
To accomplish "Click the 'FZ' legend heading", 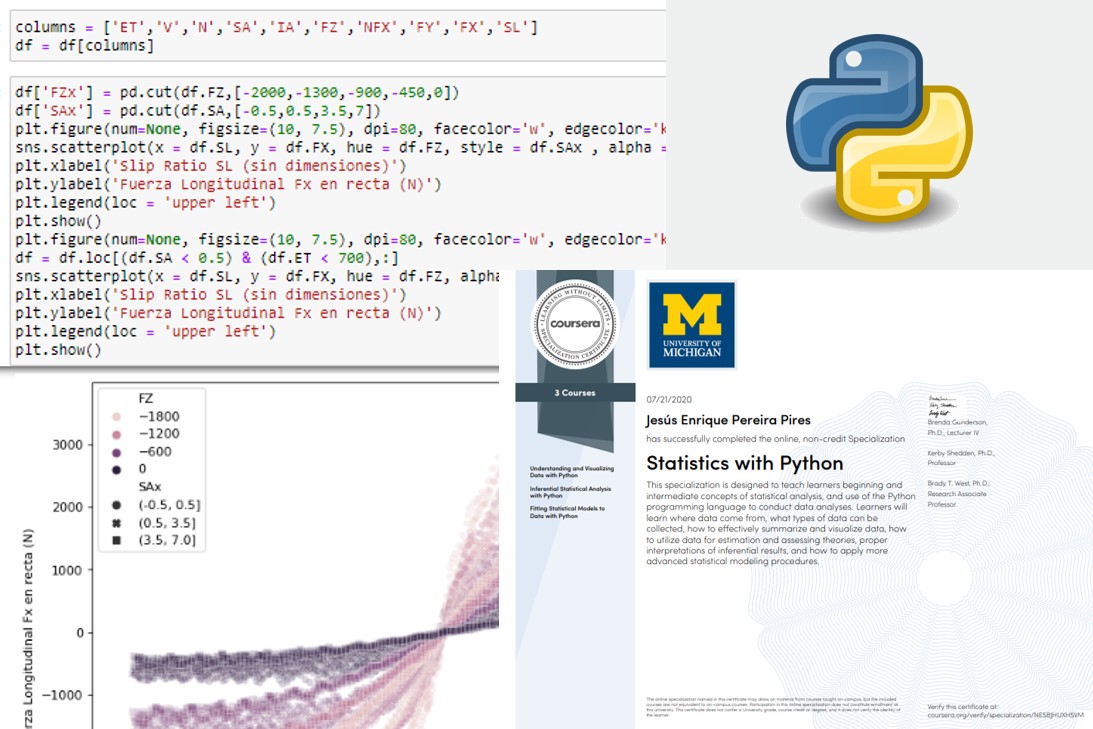I will (146, 399).
